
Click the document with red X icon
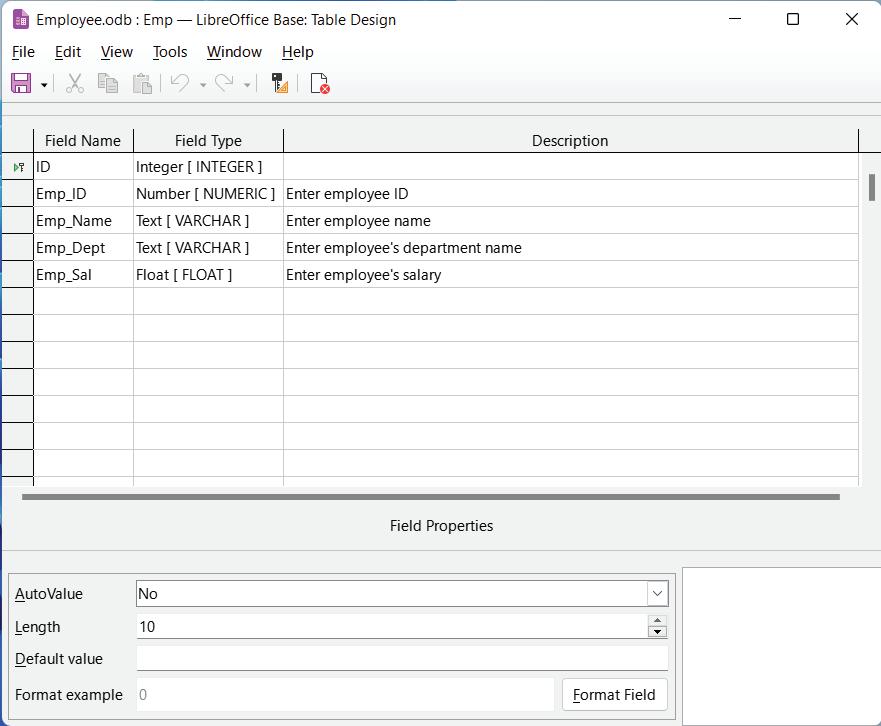coord(320,83)
